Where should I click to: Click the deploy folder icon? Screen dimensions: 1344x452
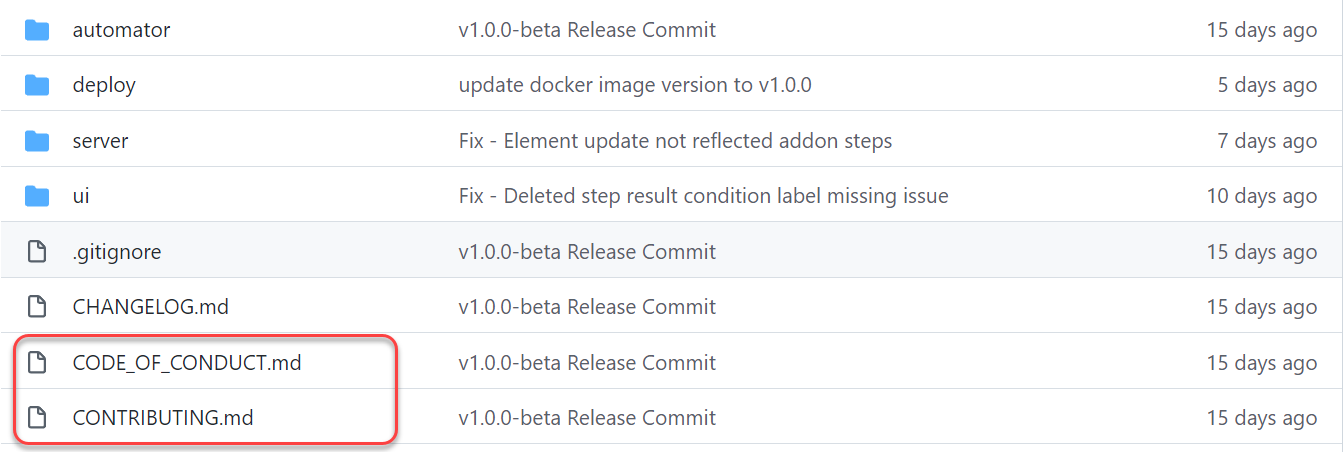click(x=37, y=85)
